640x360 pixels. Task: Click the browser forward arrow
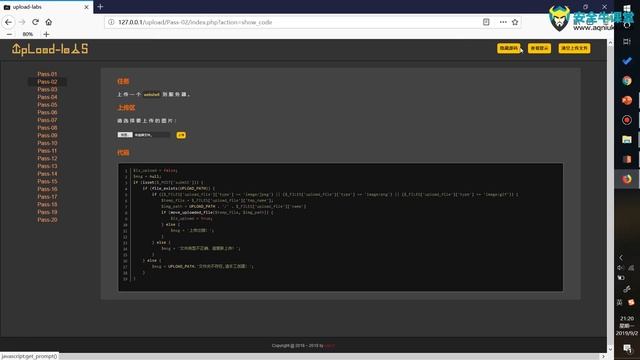[22, 22]
